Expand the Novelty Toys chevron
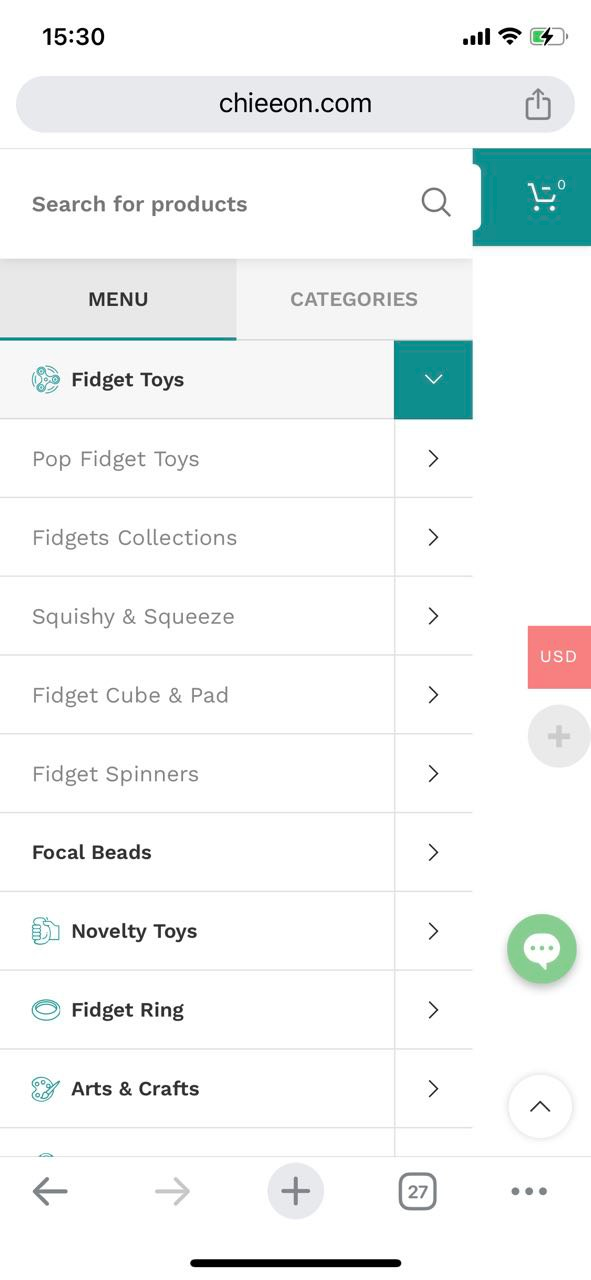The height and width of the screenshot is (1280, 591). tap(433, 931)
